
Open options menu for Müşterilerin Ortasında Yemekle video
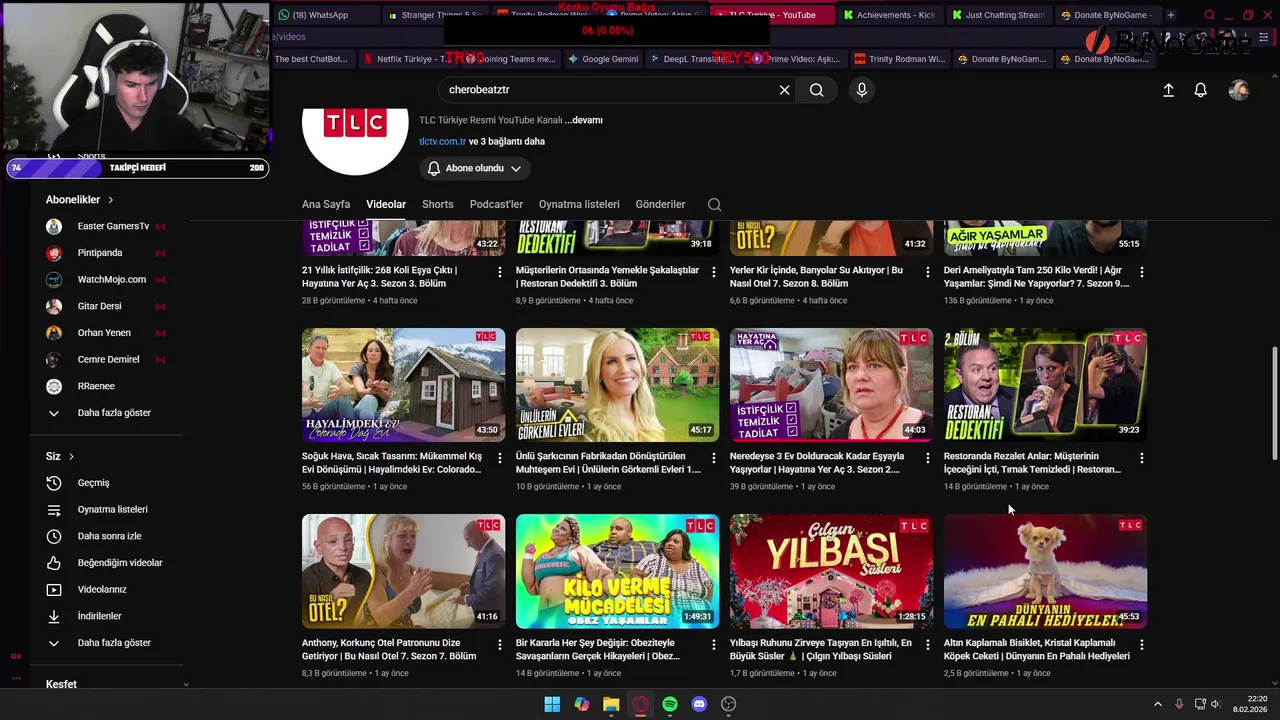(x=714, y=271)
